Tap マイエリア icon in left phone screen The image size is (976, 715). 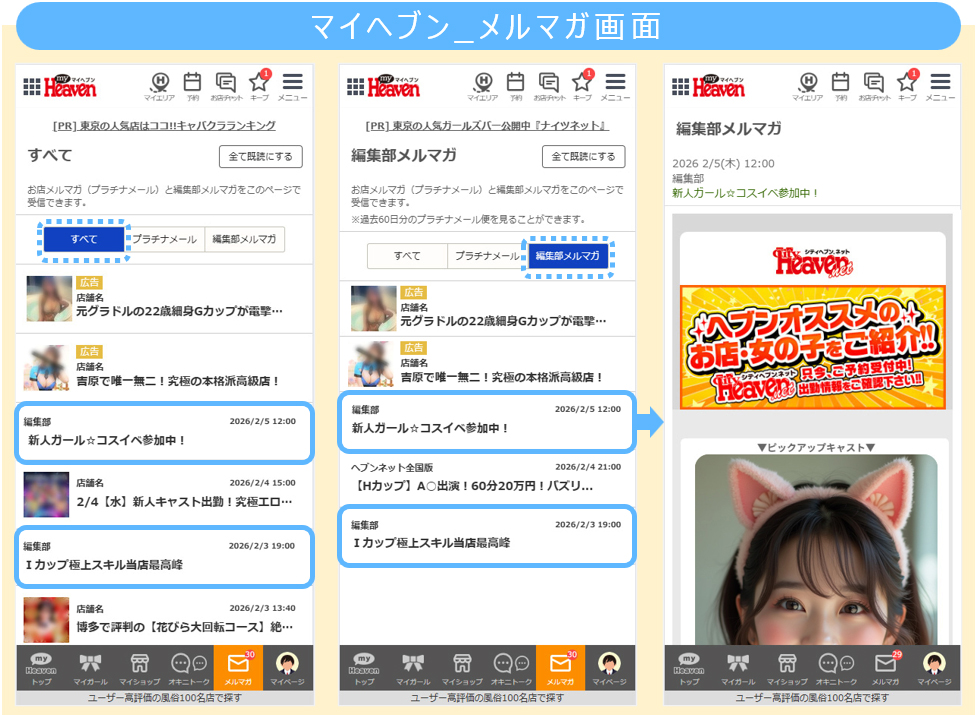click(x=160, y=84)
